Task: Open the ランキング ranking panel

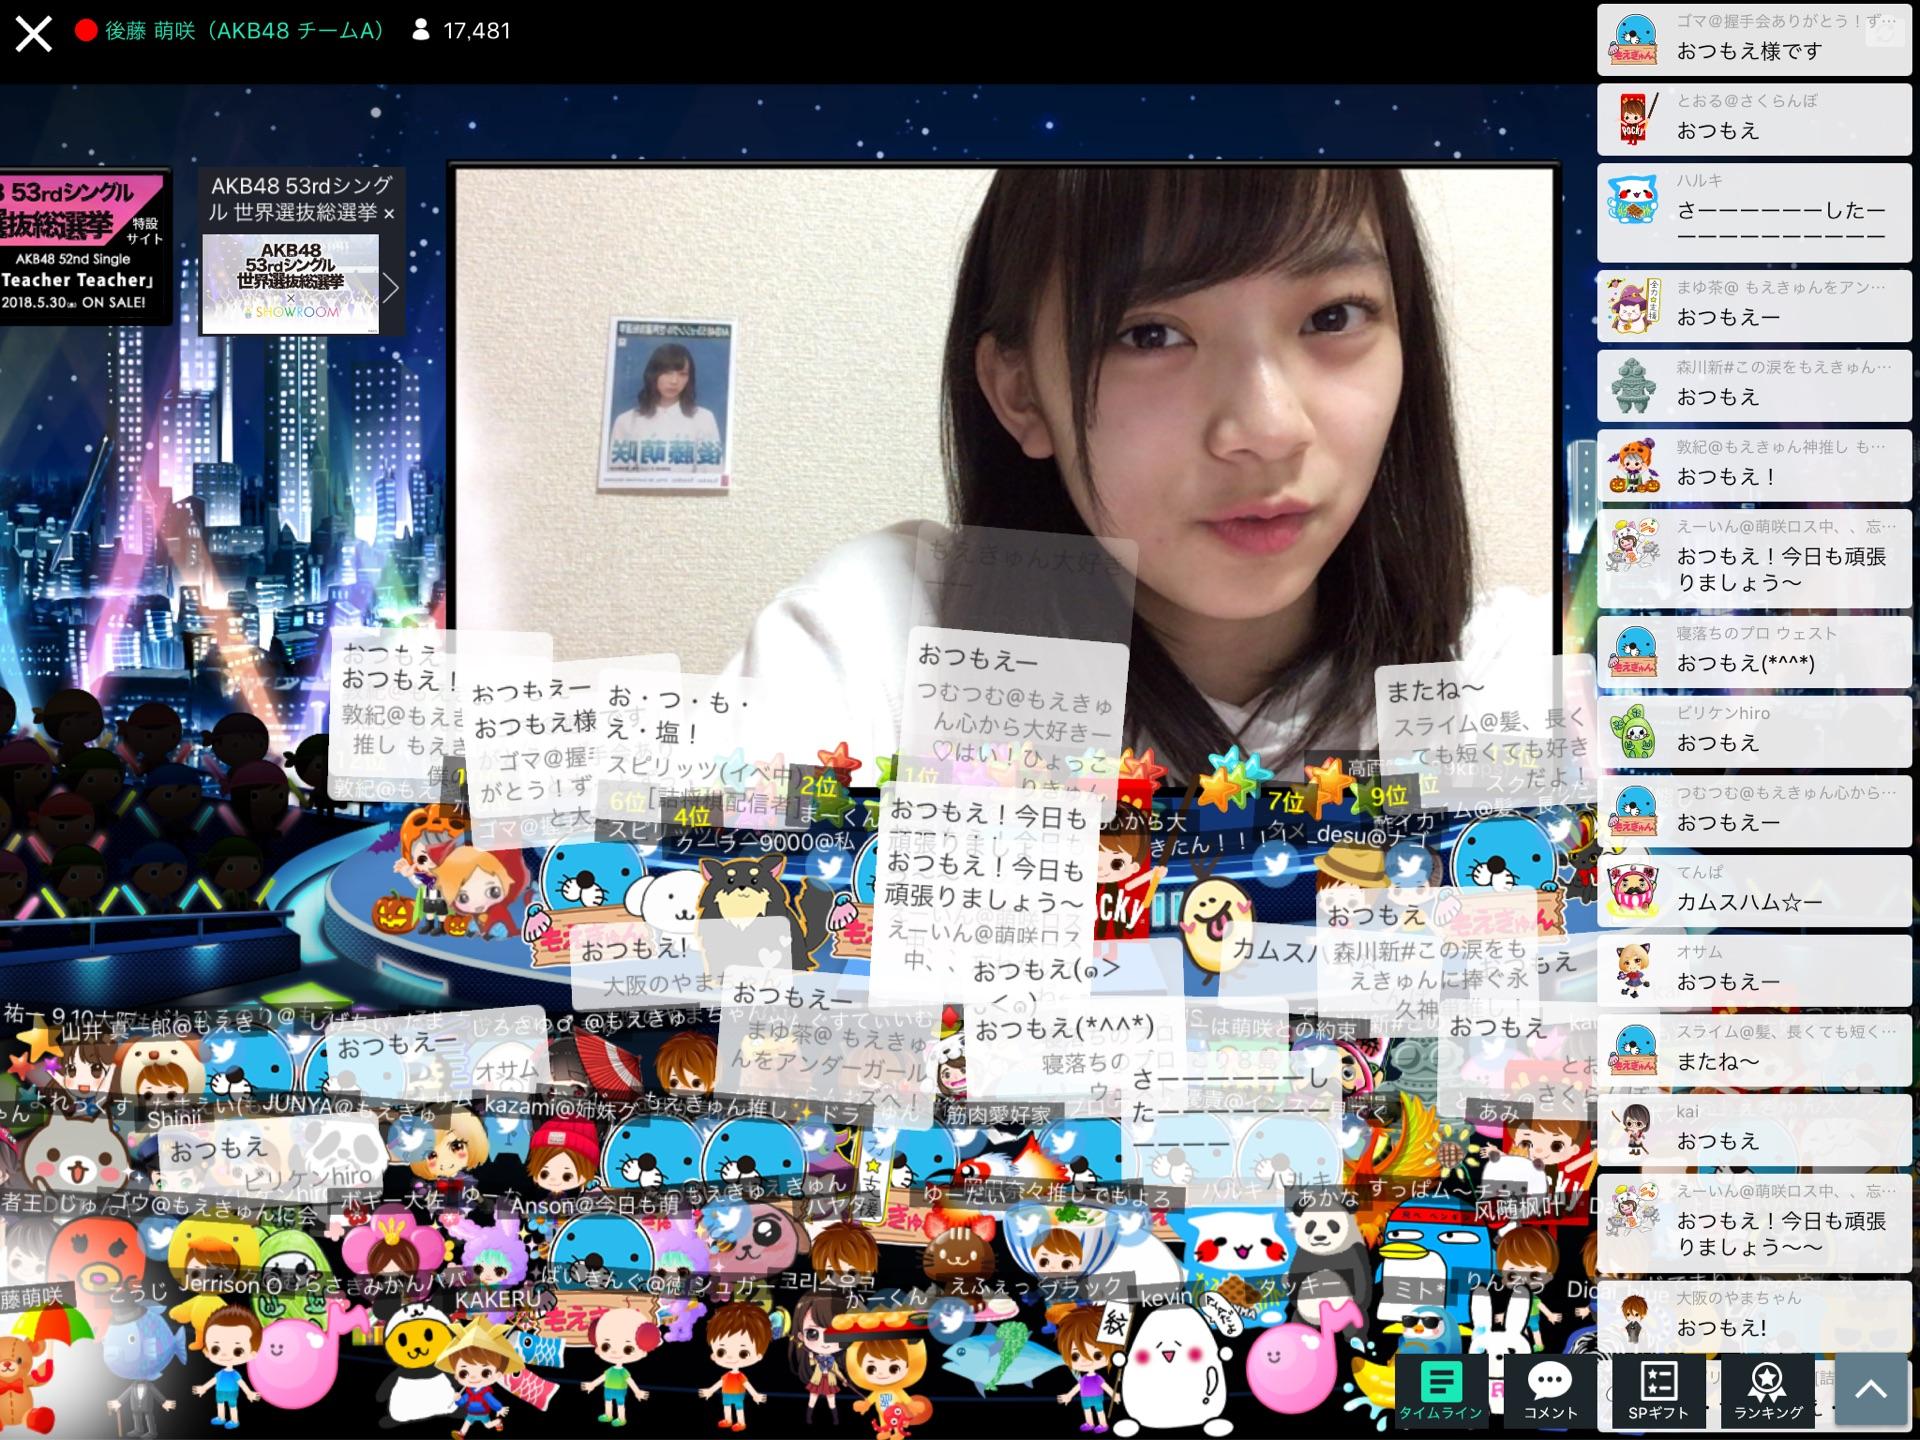Action: pyautogui.click(x=1767, y=1391)
